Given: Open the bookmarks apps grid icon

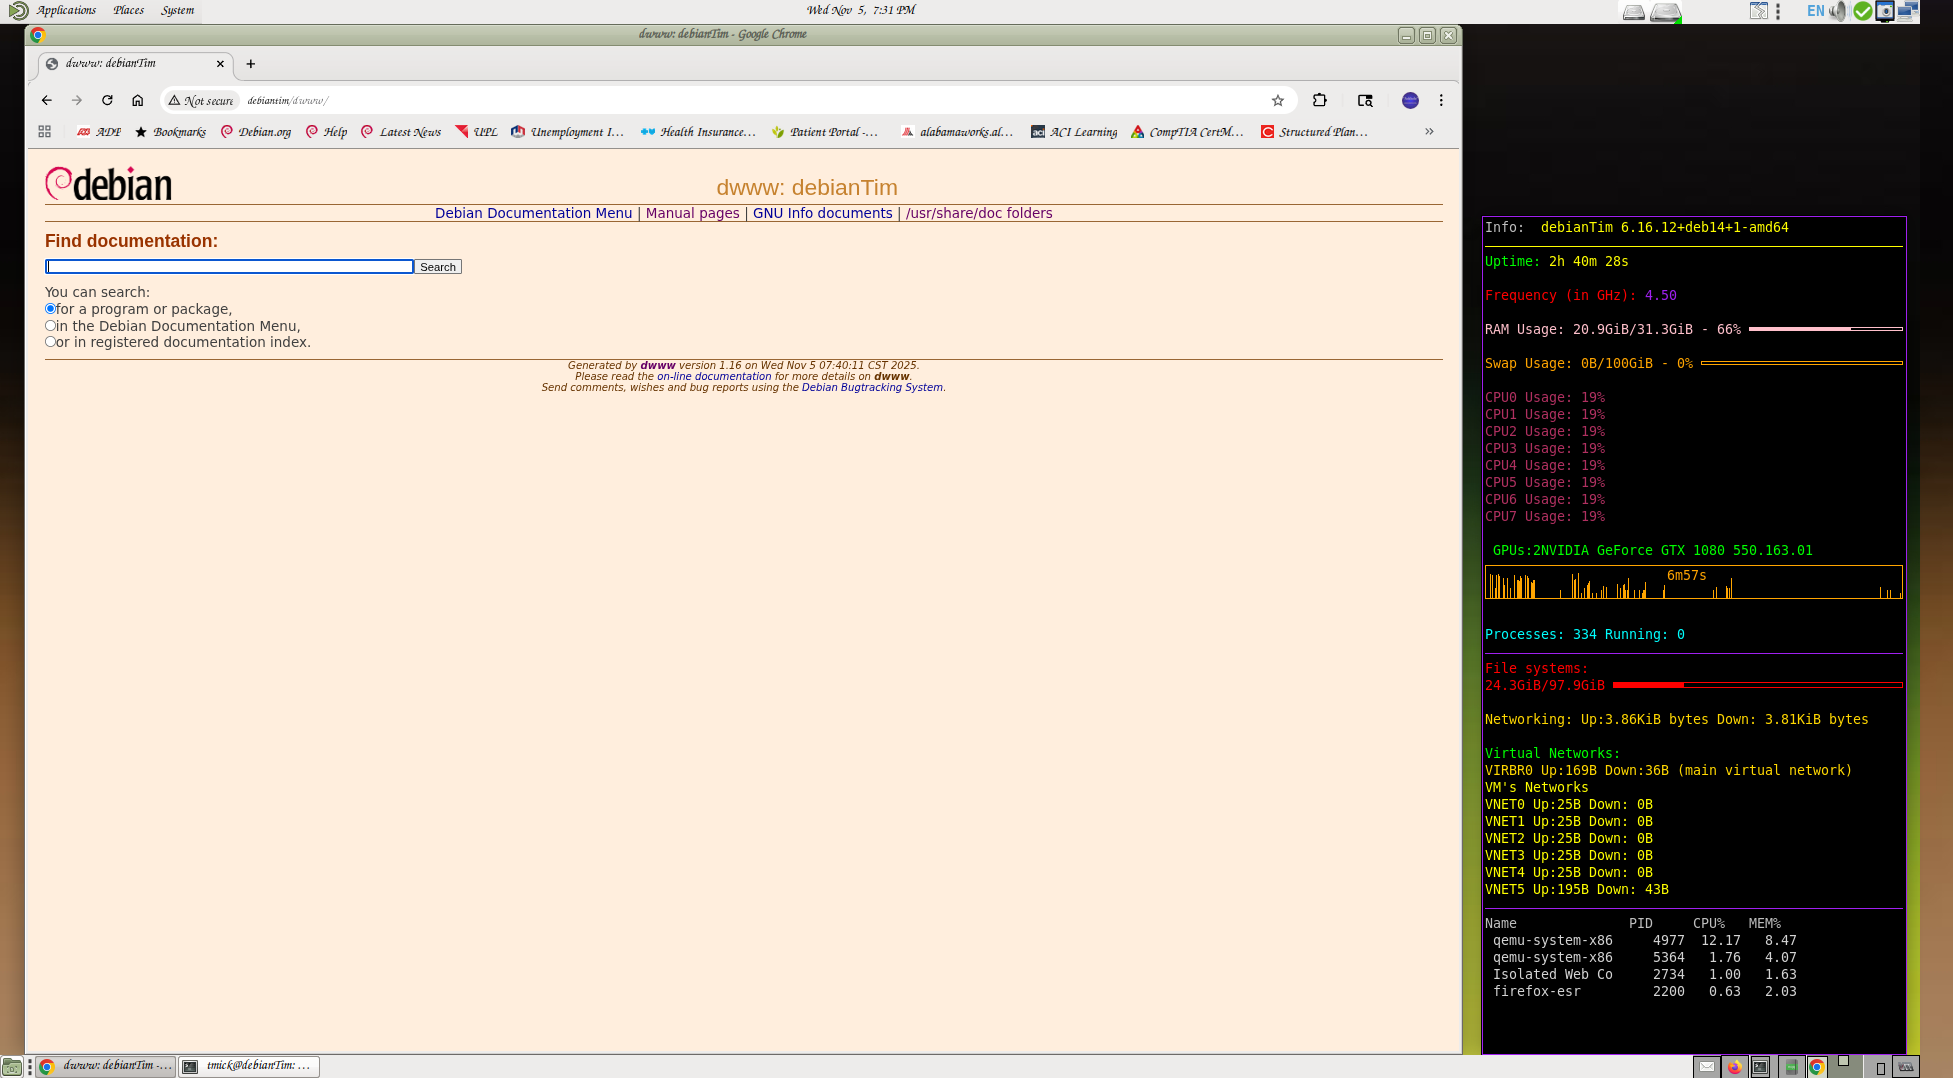Looking at the screenshot, I should pyautogui.click(x=44, y=132).
